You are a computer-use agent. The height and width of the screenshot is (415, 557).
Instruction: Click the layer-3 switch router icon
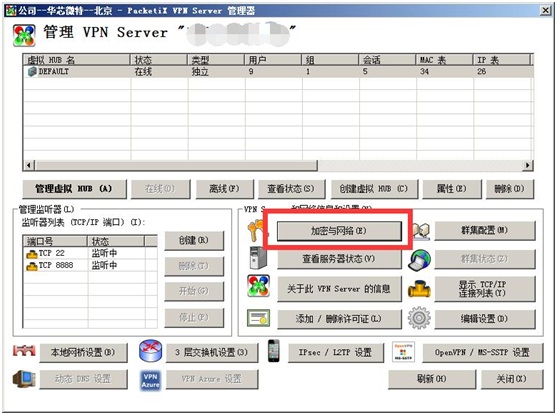click(x=151, y=351)
